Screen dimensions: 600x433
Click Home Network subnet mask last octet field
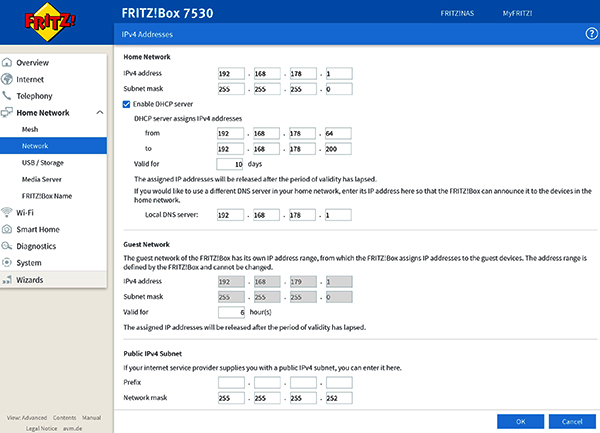click(x=339, y=89)
